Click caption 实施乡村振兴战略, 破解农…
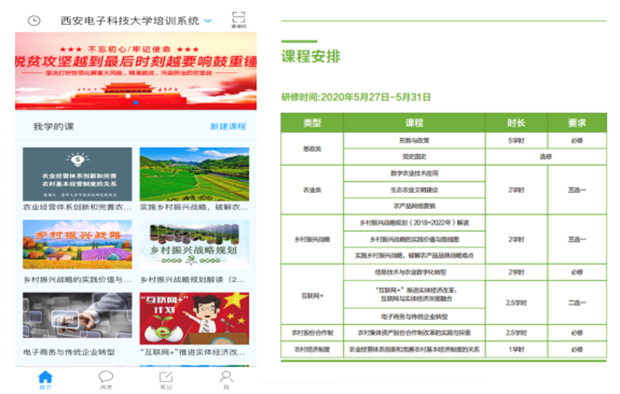Viewport: 620px width, 394px height. 194,207
